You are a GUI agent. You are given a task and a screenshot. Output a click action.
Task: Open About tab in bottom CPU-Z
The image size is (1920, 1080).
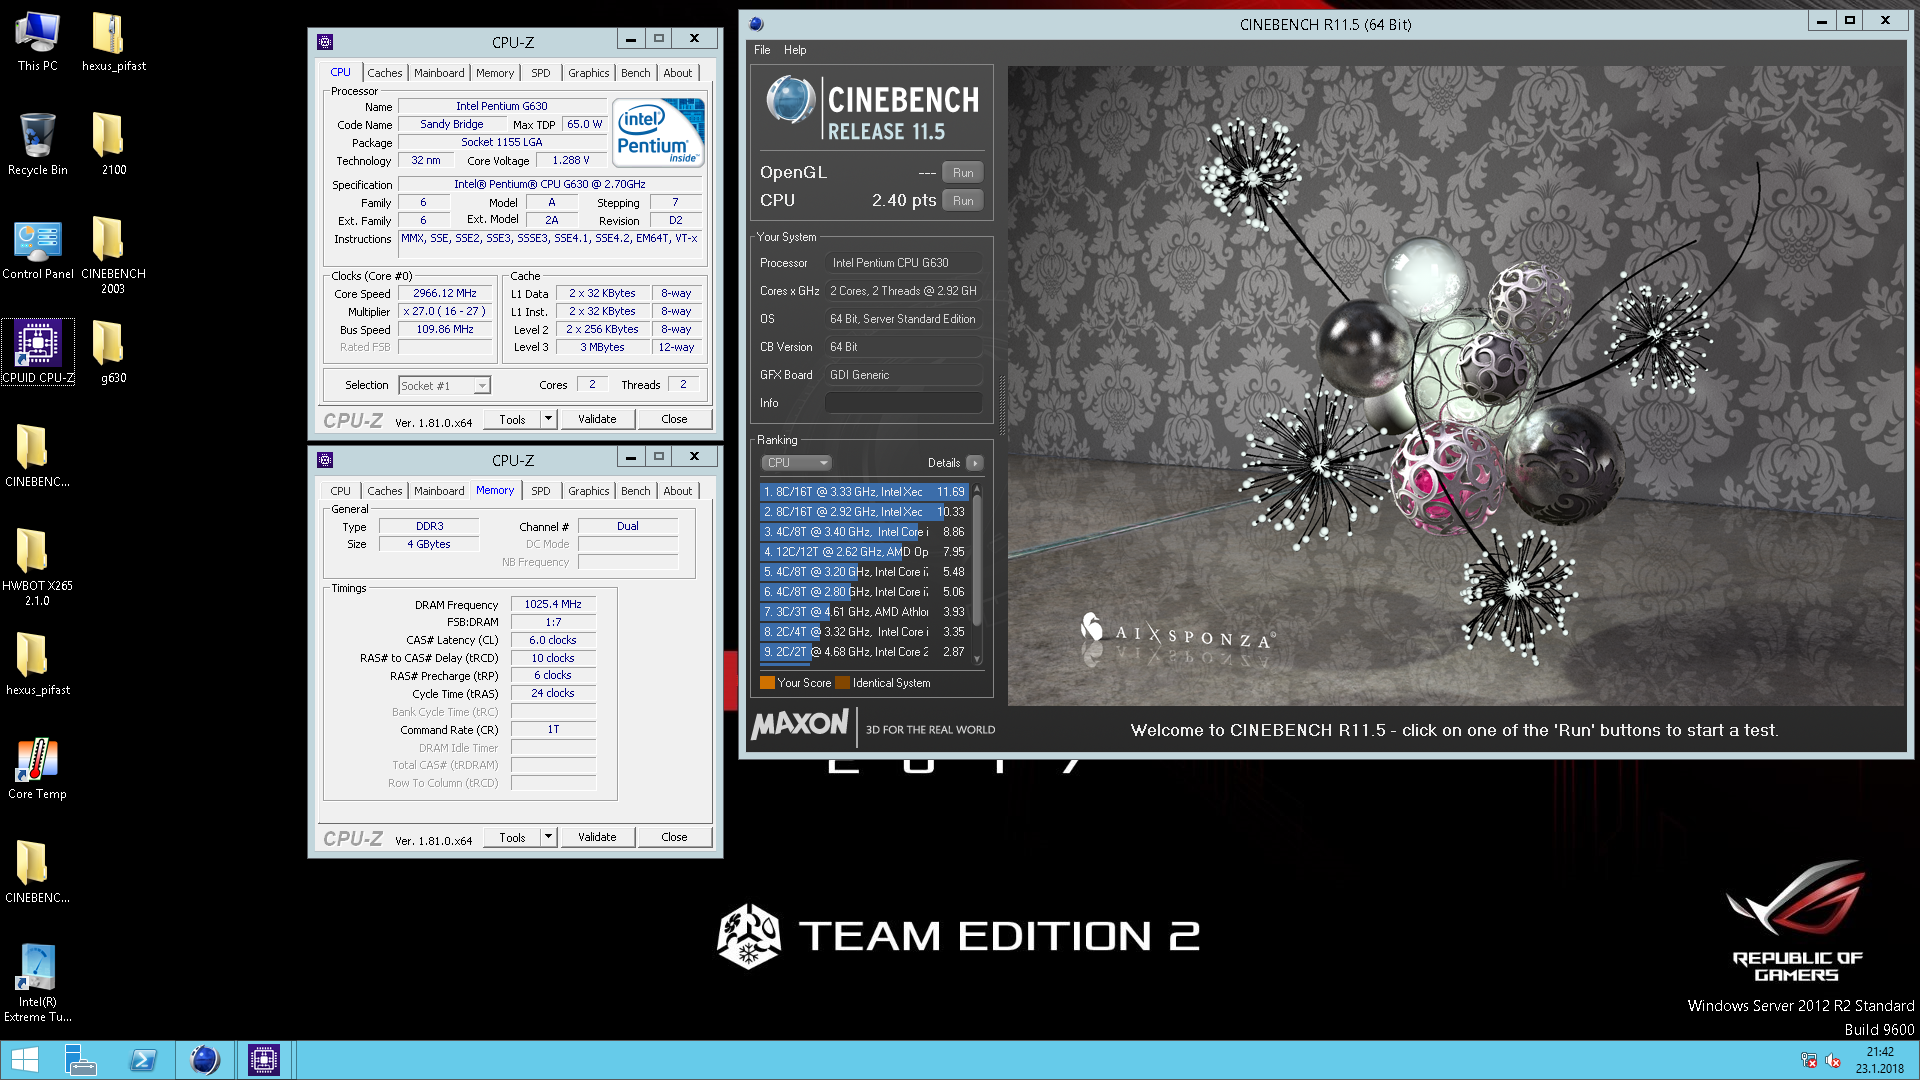[677, 491]
